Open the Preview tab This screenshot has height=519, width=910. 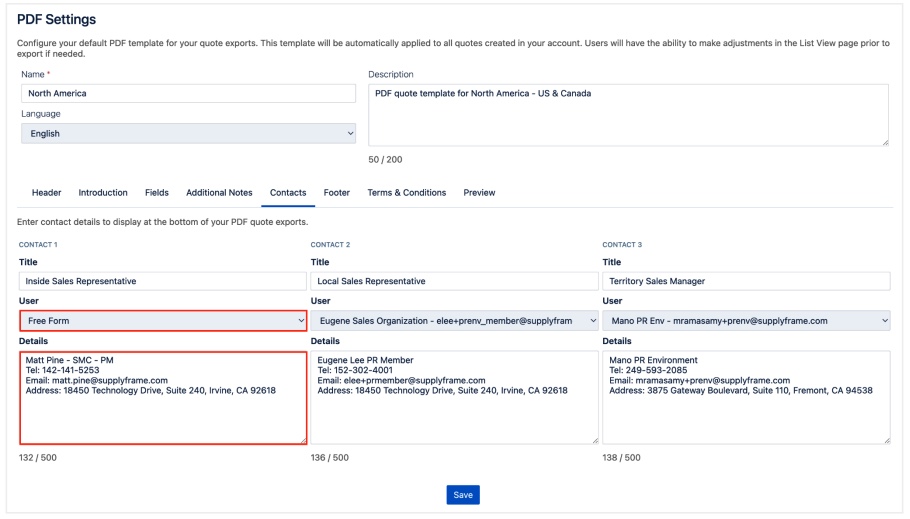click(479, 193)
